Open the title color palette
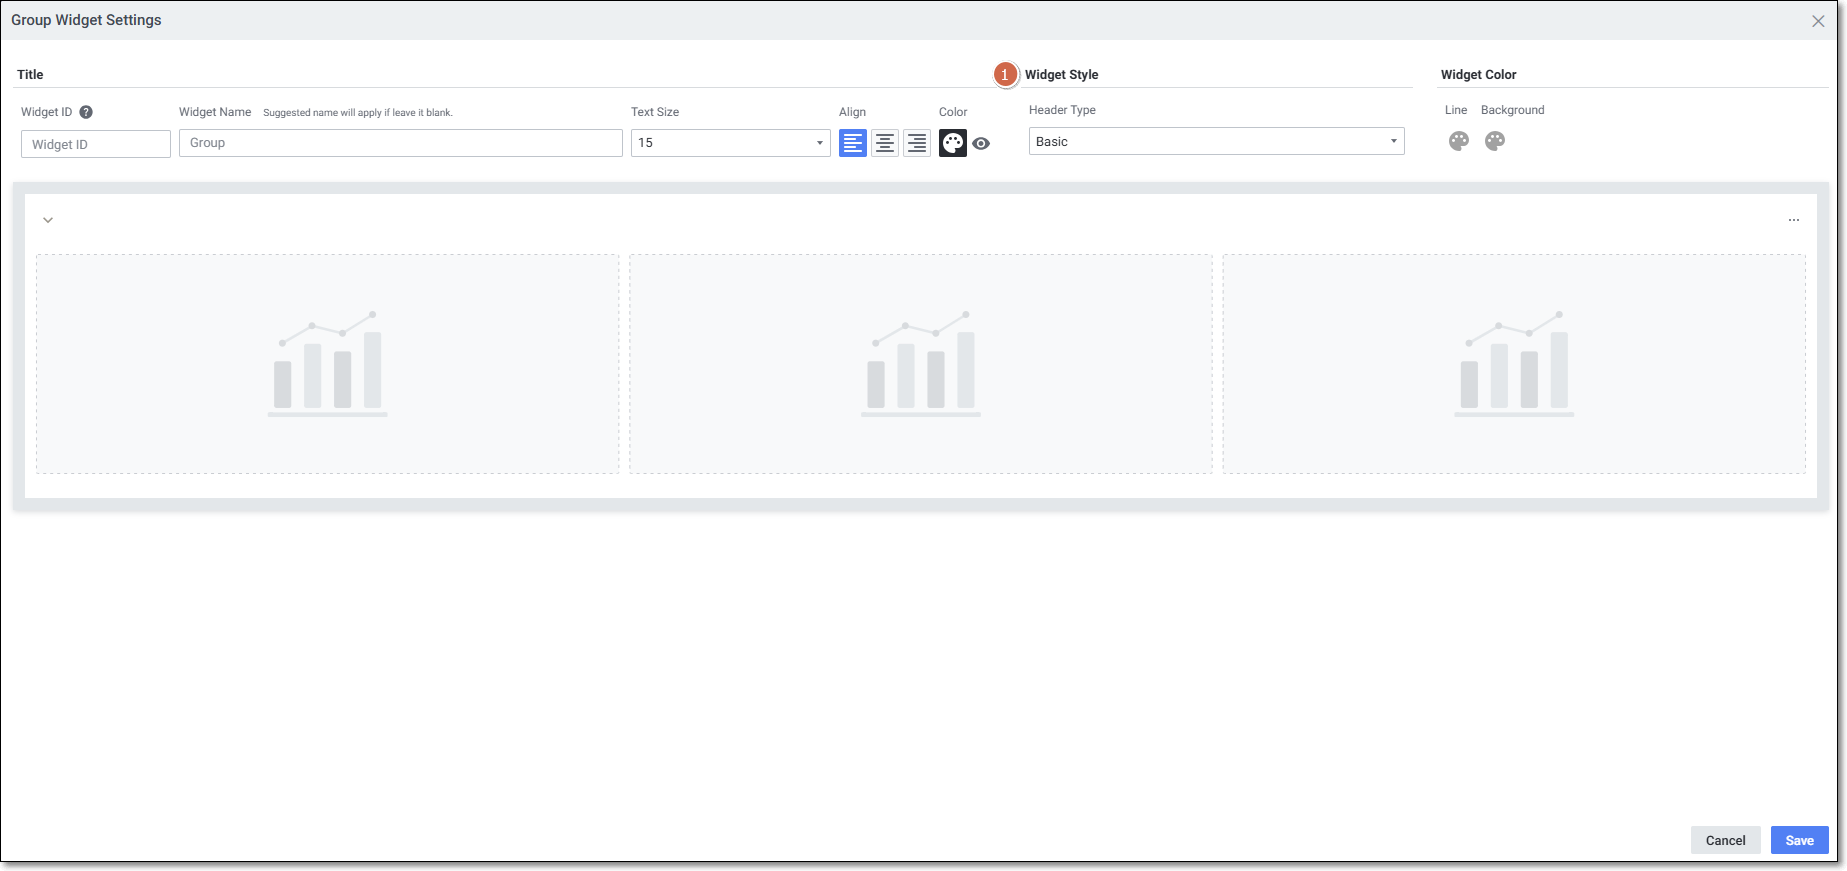This screenshot has width=1847, height=871. (952, 143)
